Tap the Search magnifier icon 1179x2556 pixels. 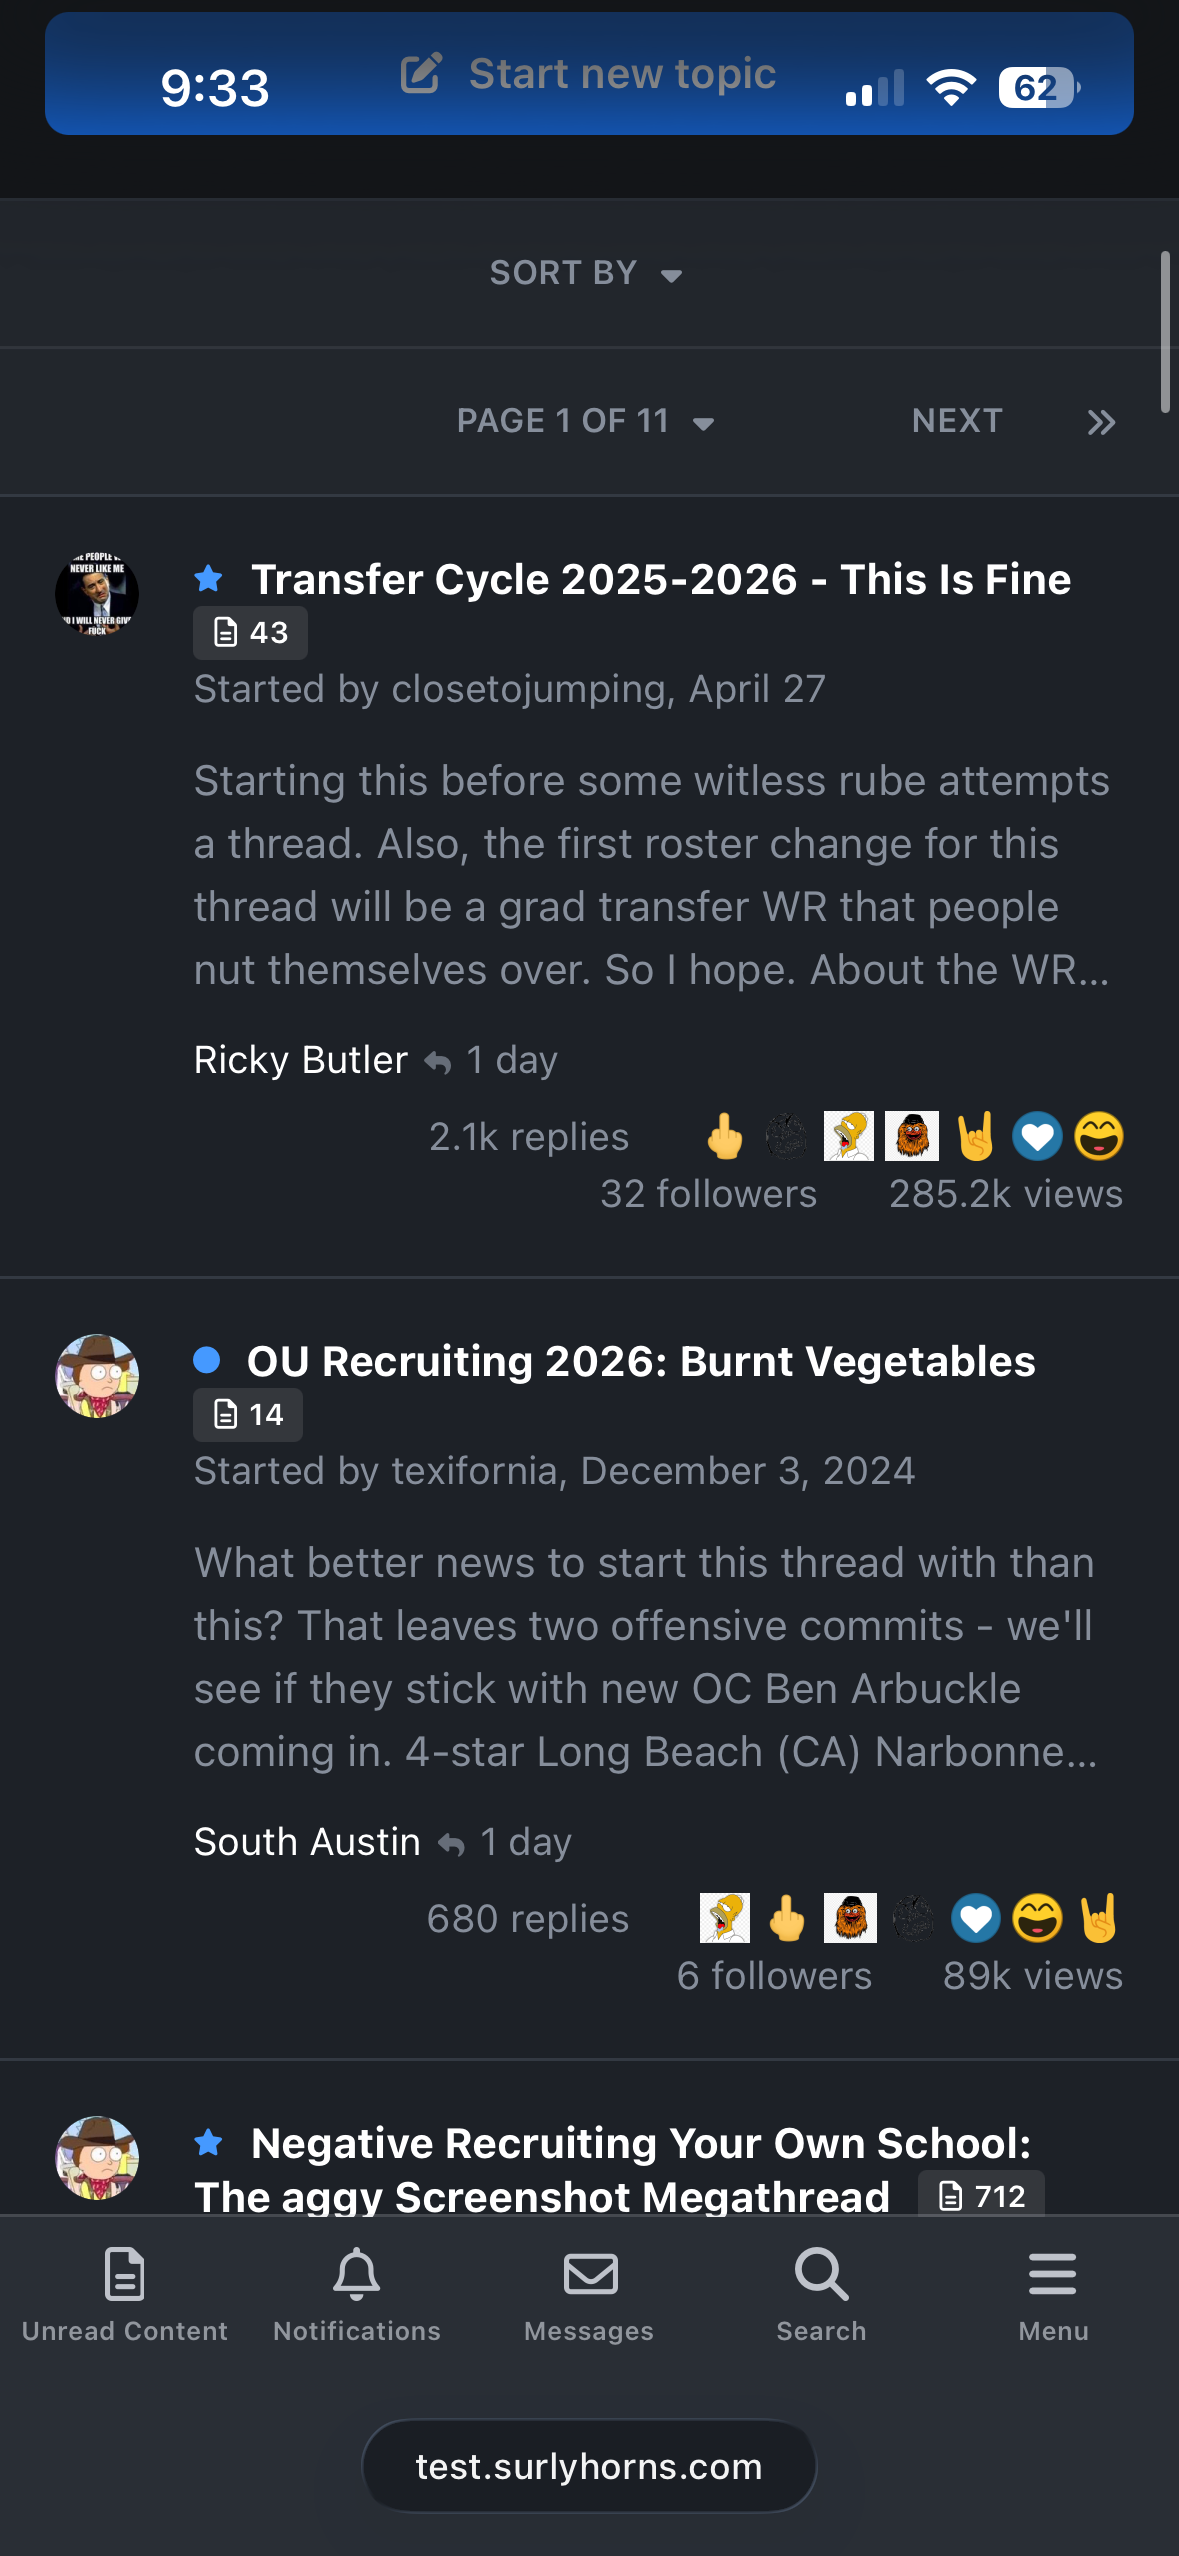click(x=821, y=2274)
